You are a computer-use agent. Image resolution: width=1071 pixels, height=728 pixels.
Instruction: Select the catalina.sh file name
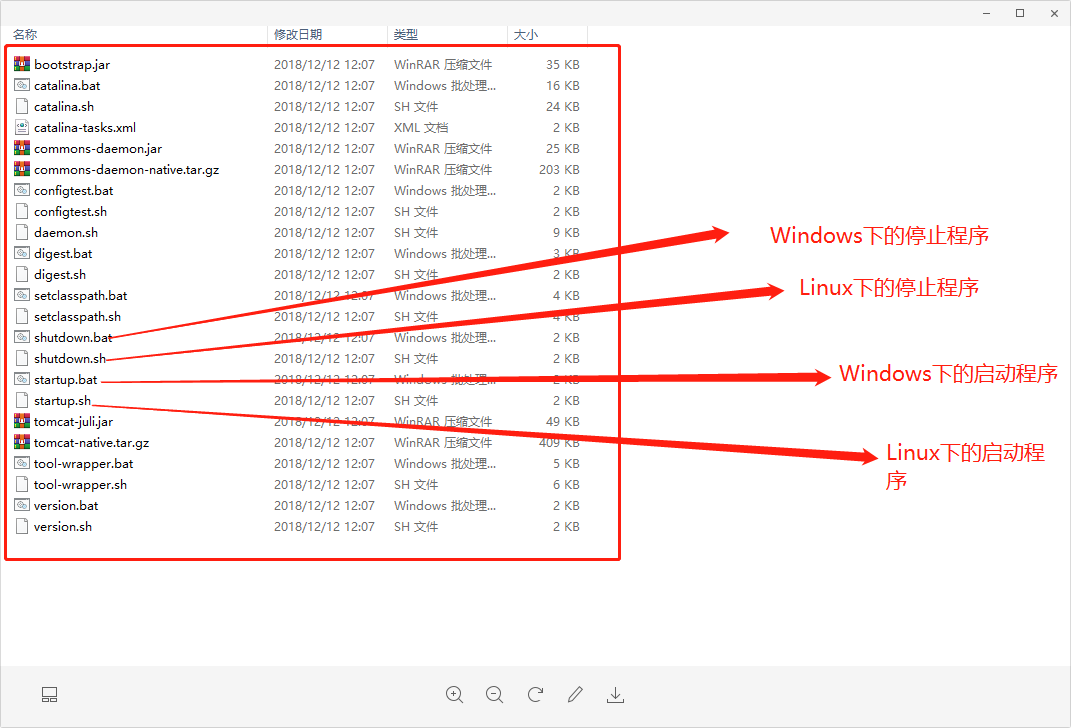(x=64, y=107)
